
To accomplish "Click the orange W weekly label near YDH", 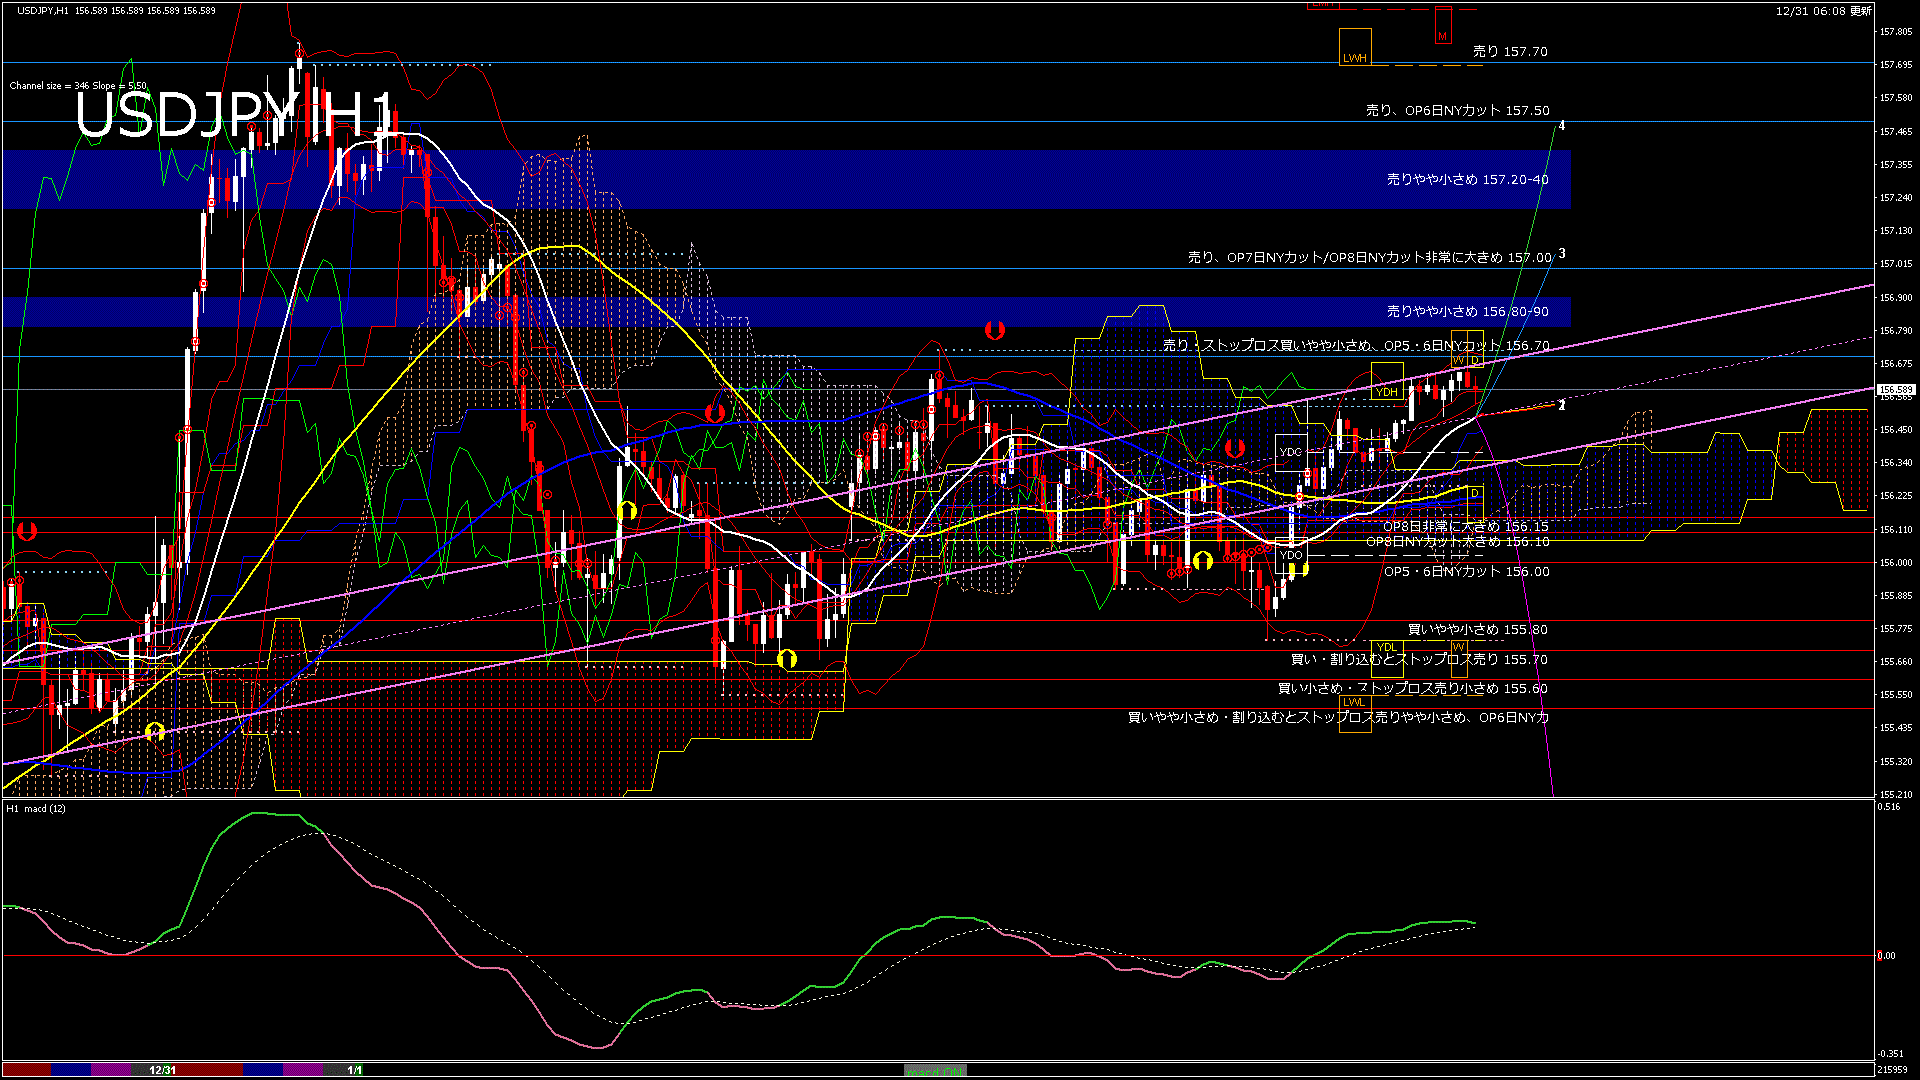I will coord(1458,360).
